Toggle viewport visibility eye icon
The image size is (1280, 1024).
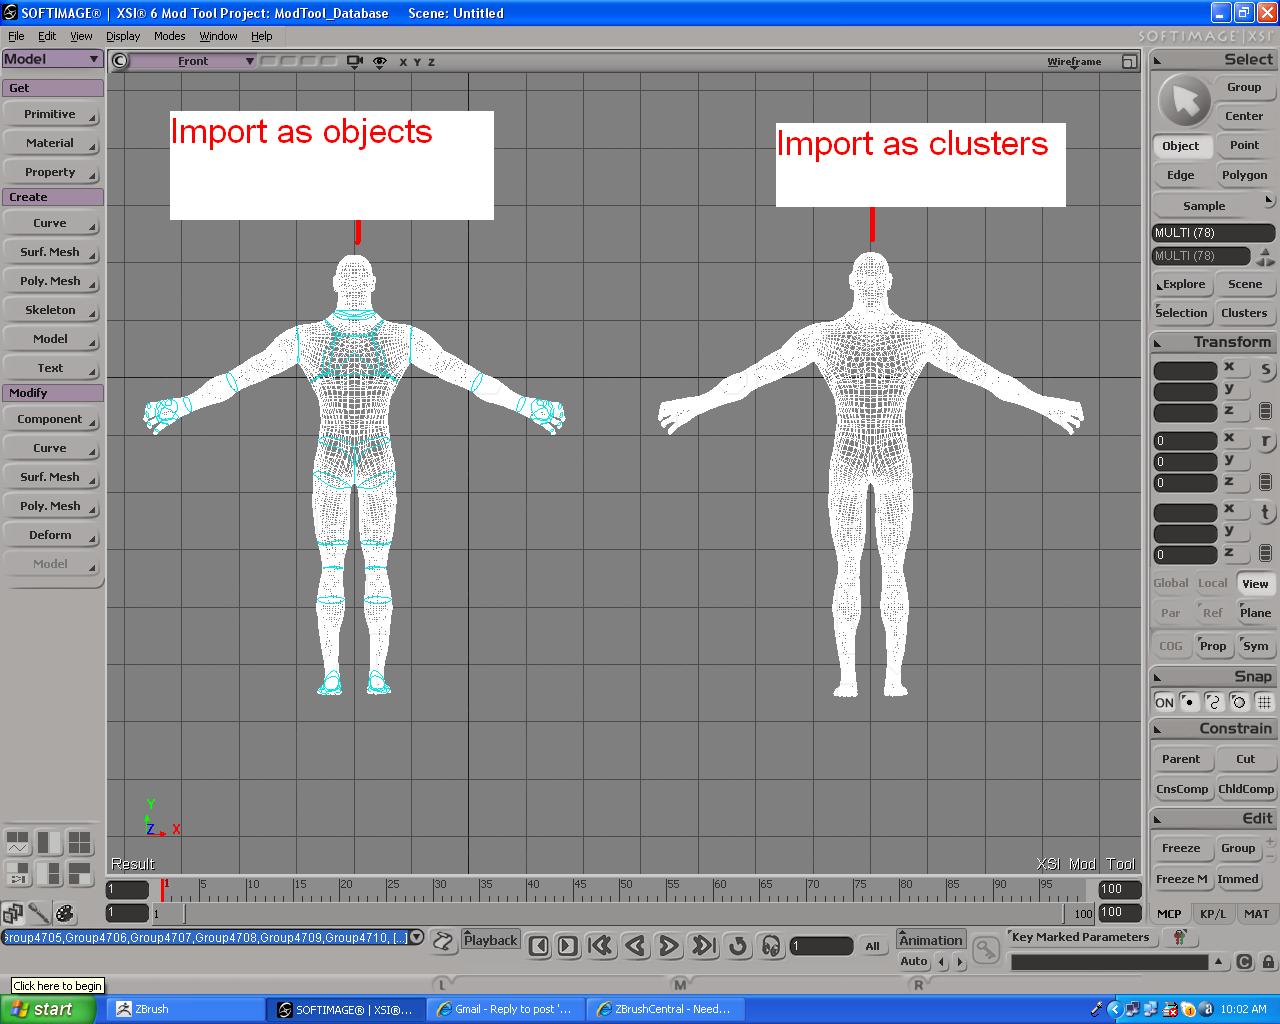click(380, 62)
